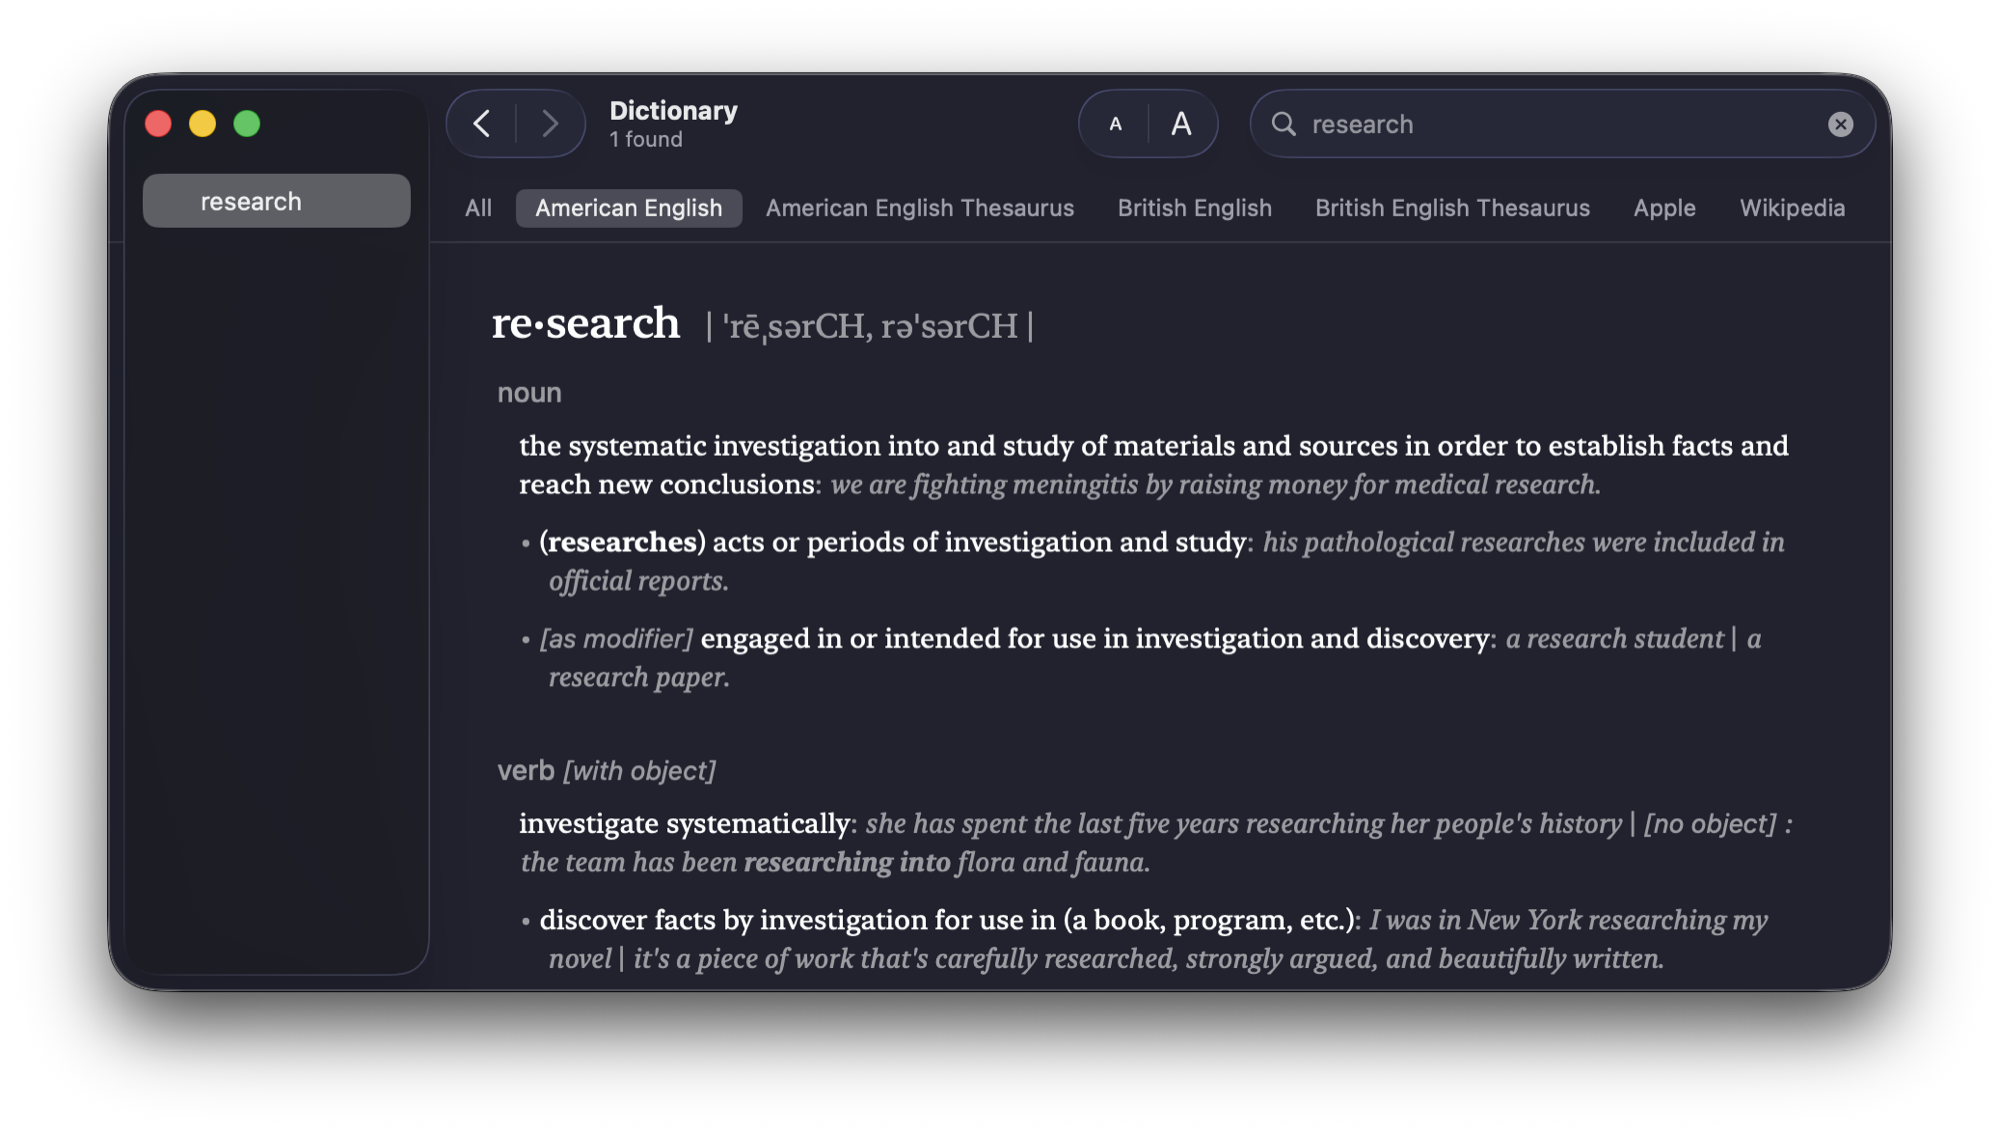The image size is (2000, 1134).
Task: View the American English Thesaurus results
Action: click(920, 208)
